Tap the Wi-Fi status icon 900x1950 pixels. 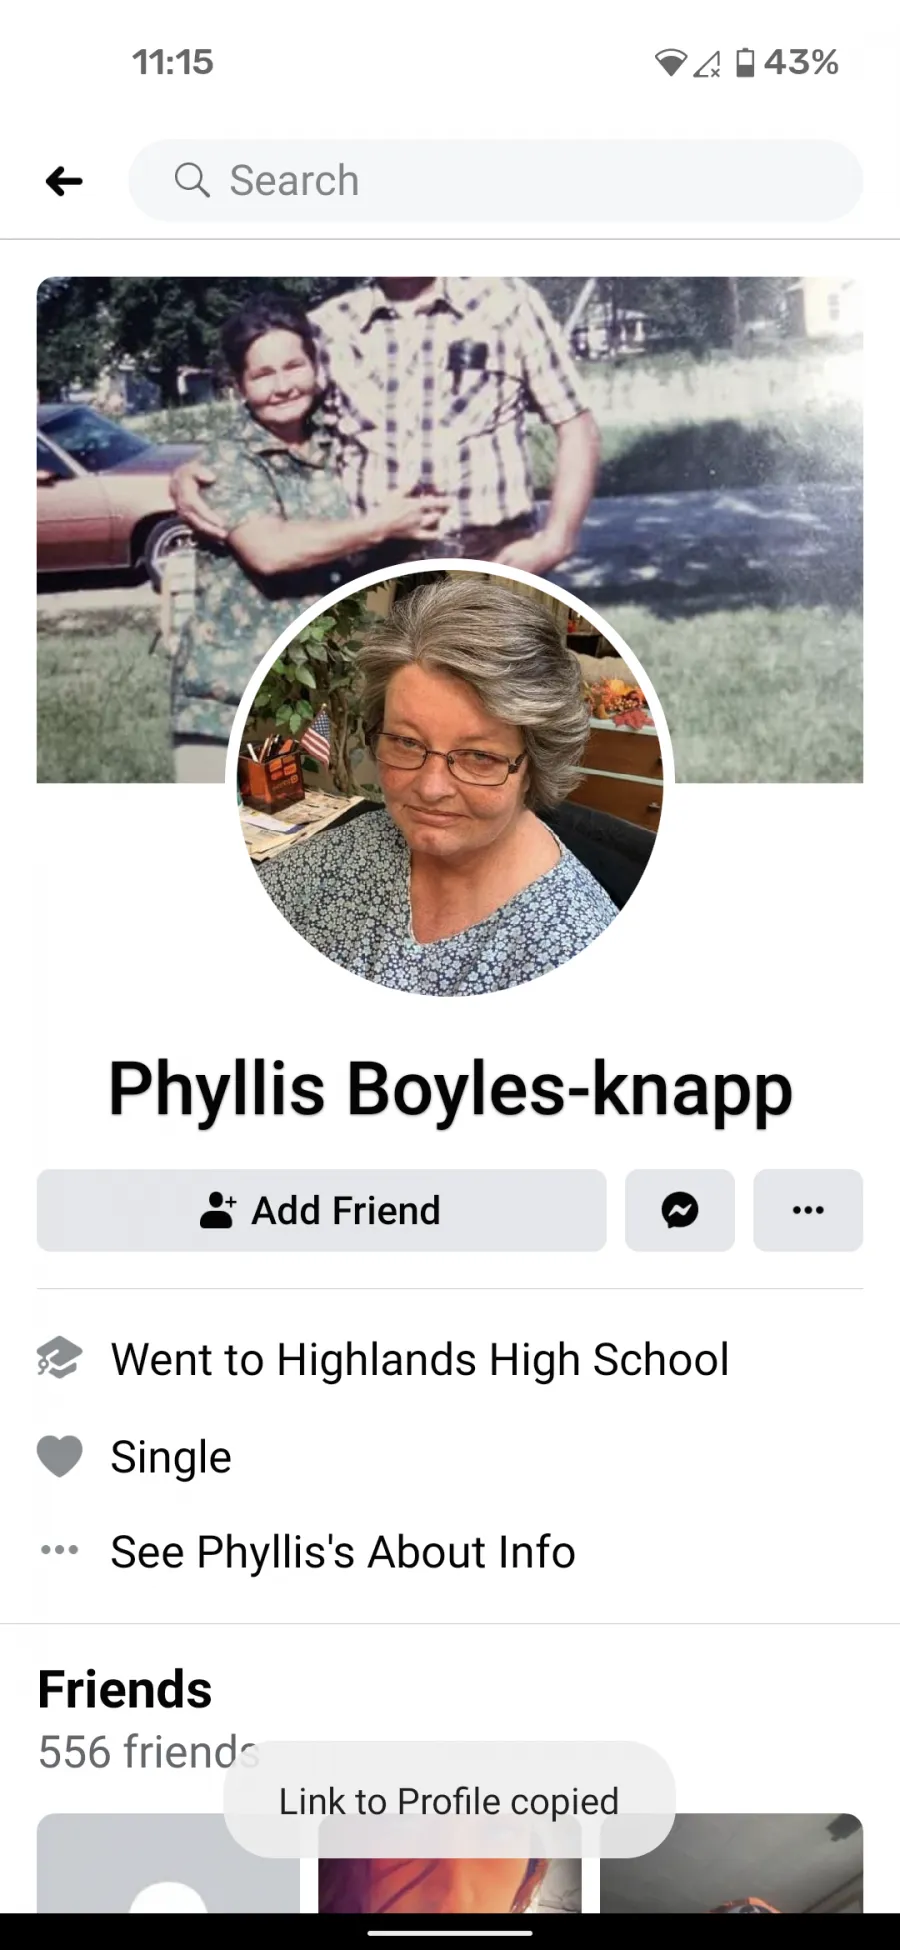(x=671, y=63)
